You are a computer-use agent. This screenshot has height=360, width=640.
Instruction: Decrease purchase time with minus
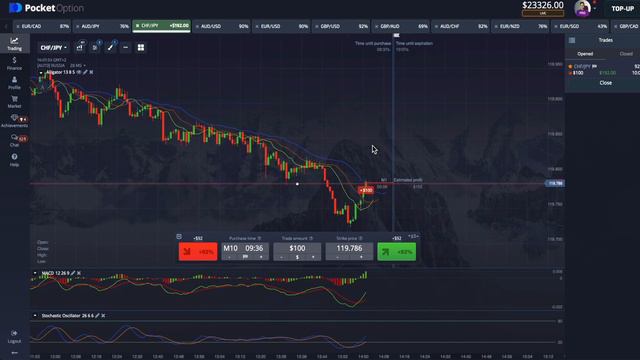(229, 257)
